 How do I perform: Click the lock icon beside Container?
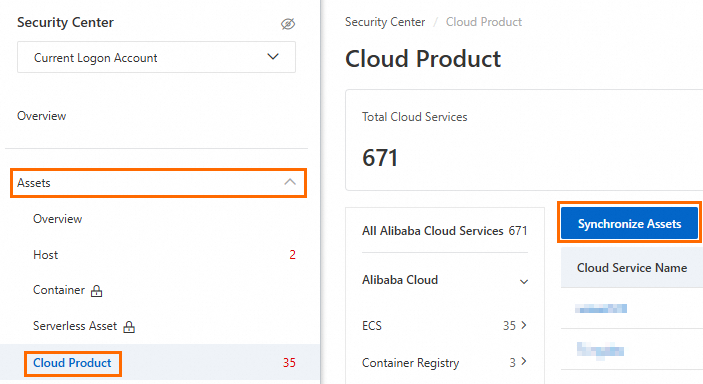click(x=96, y=291)
